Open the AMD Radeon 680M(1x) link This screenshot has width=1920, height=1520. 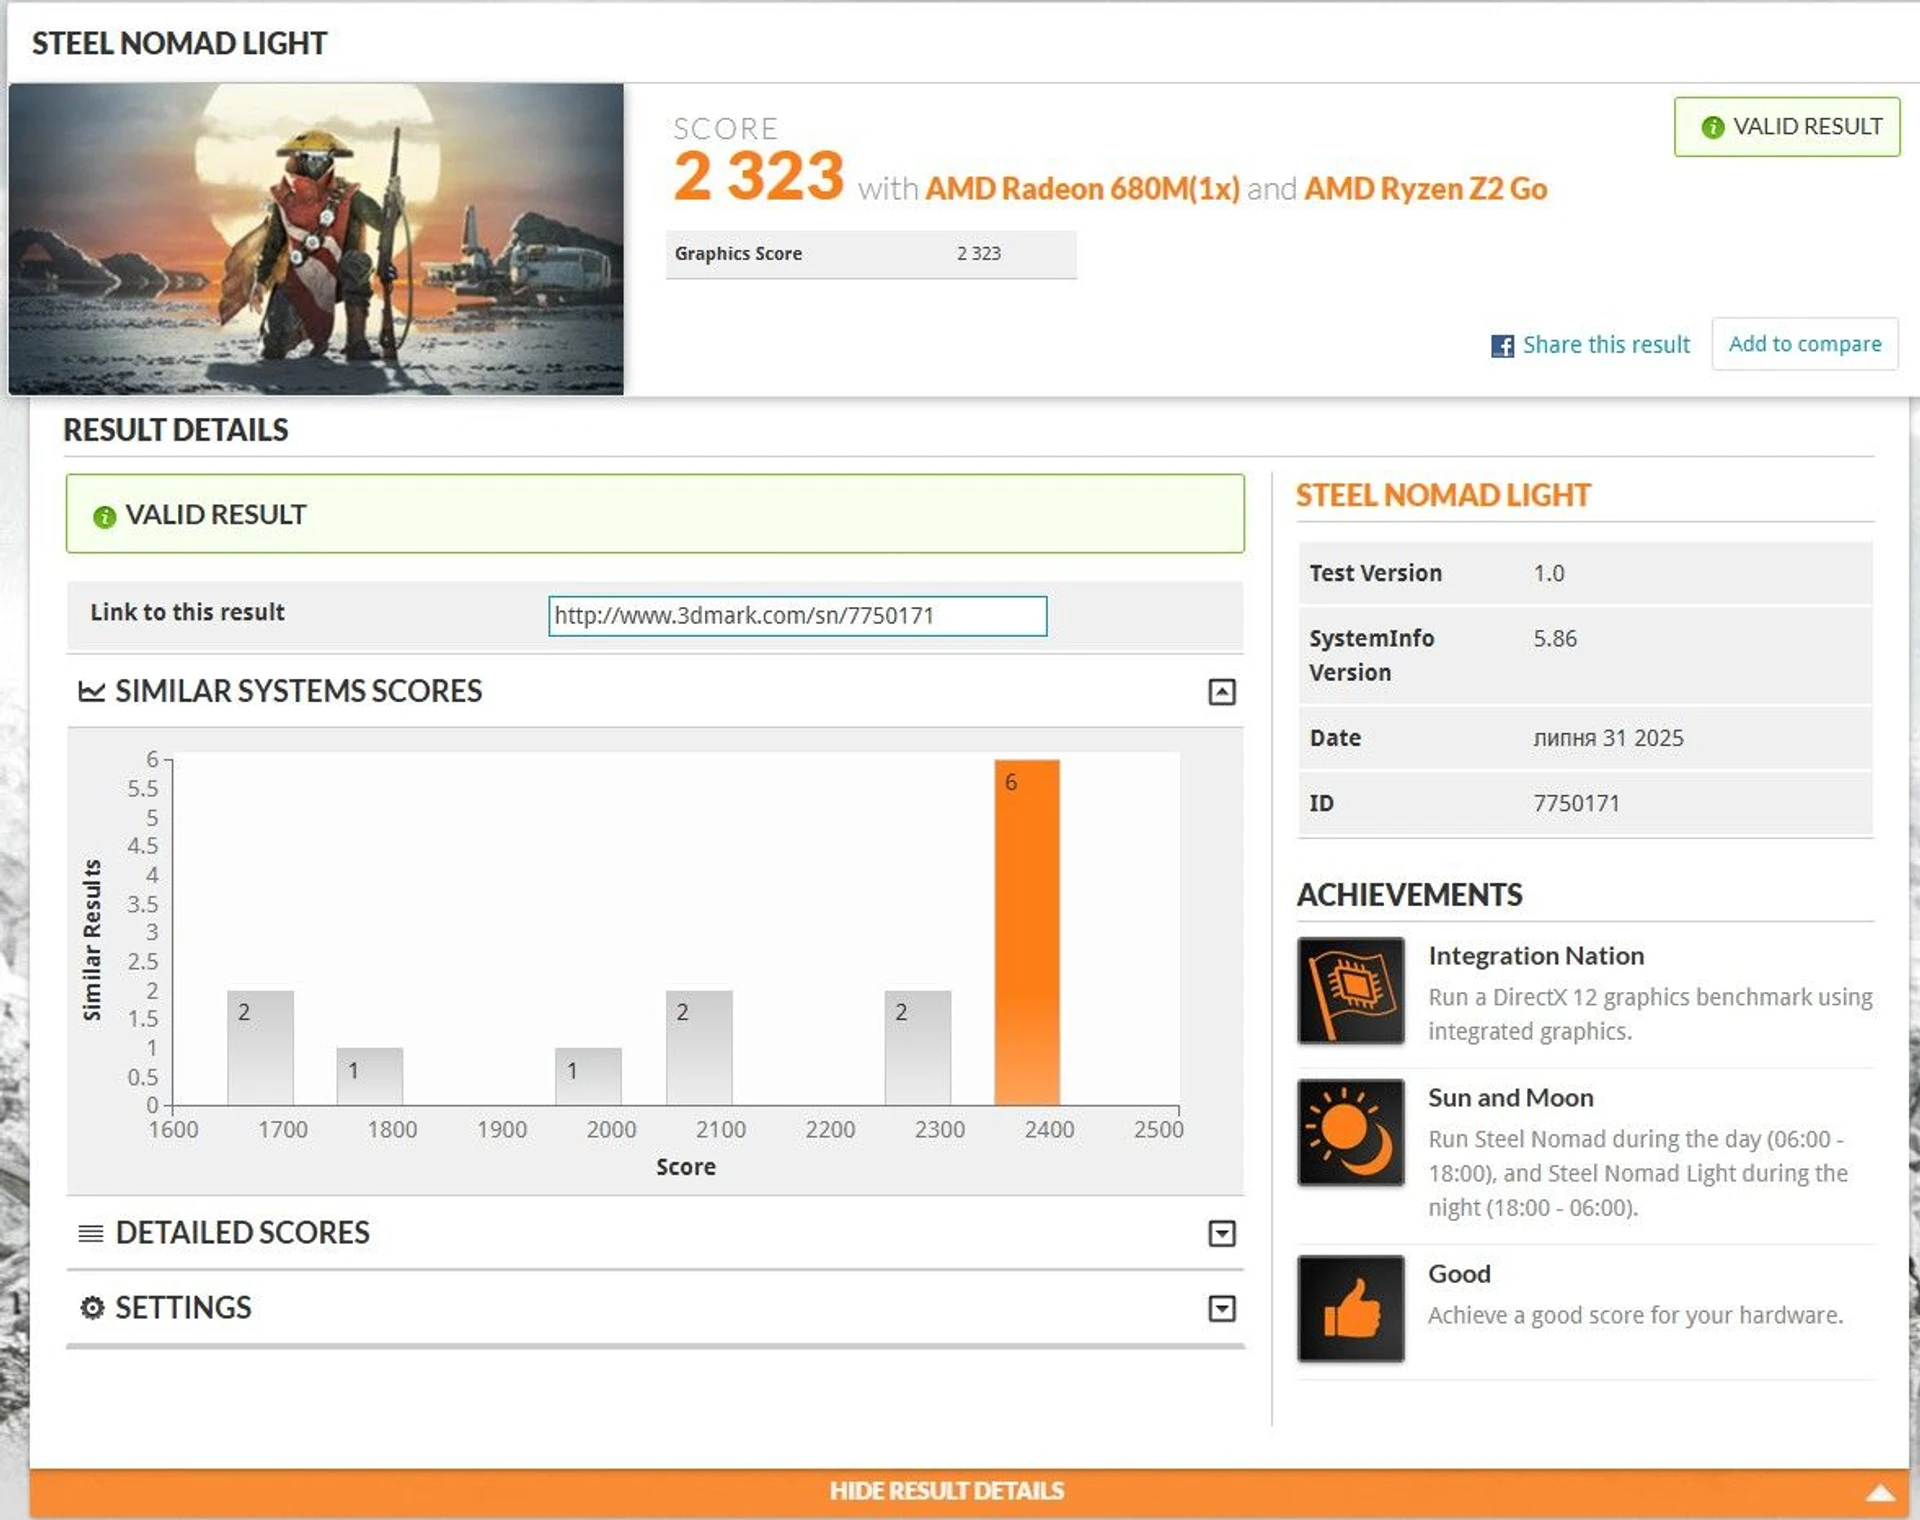pos(1082,189)
